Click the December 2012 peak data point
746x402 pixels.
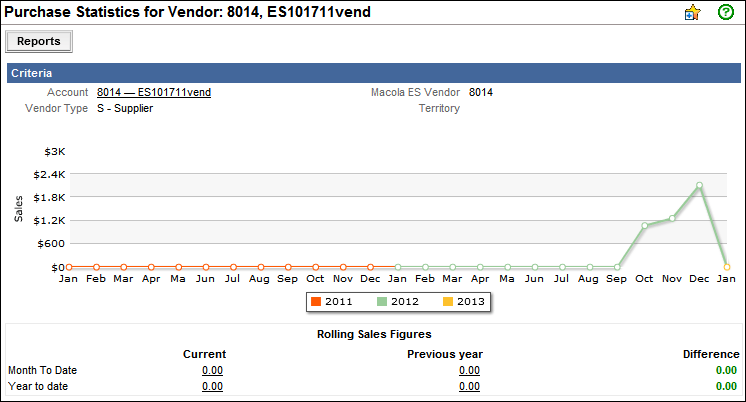coord(699,185)
